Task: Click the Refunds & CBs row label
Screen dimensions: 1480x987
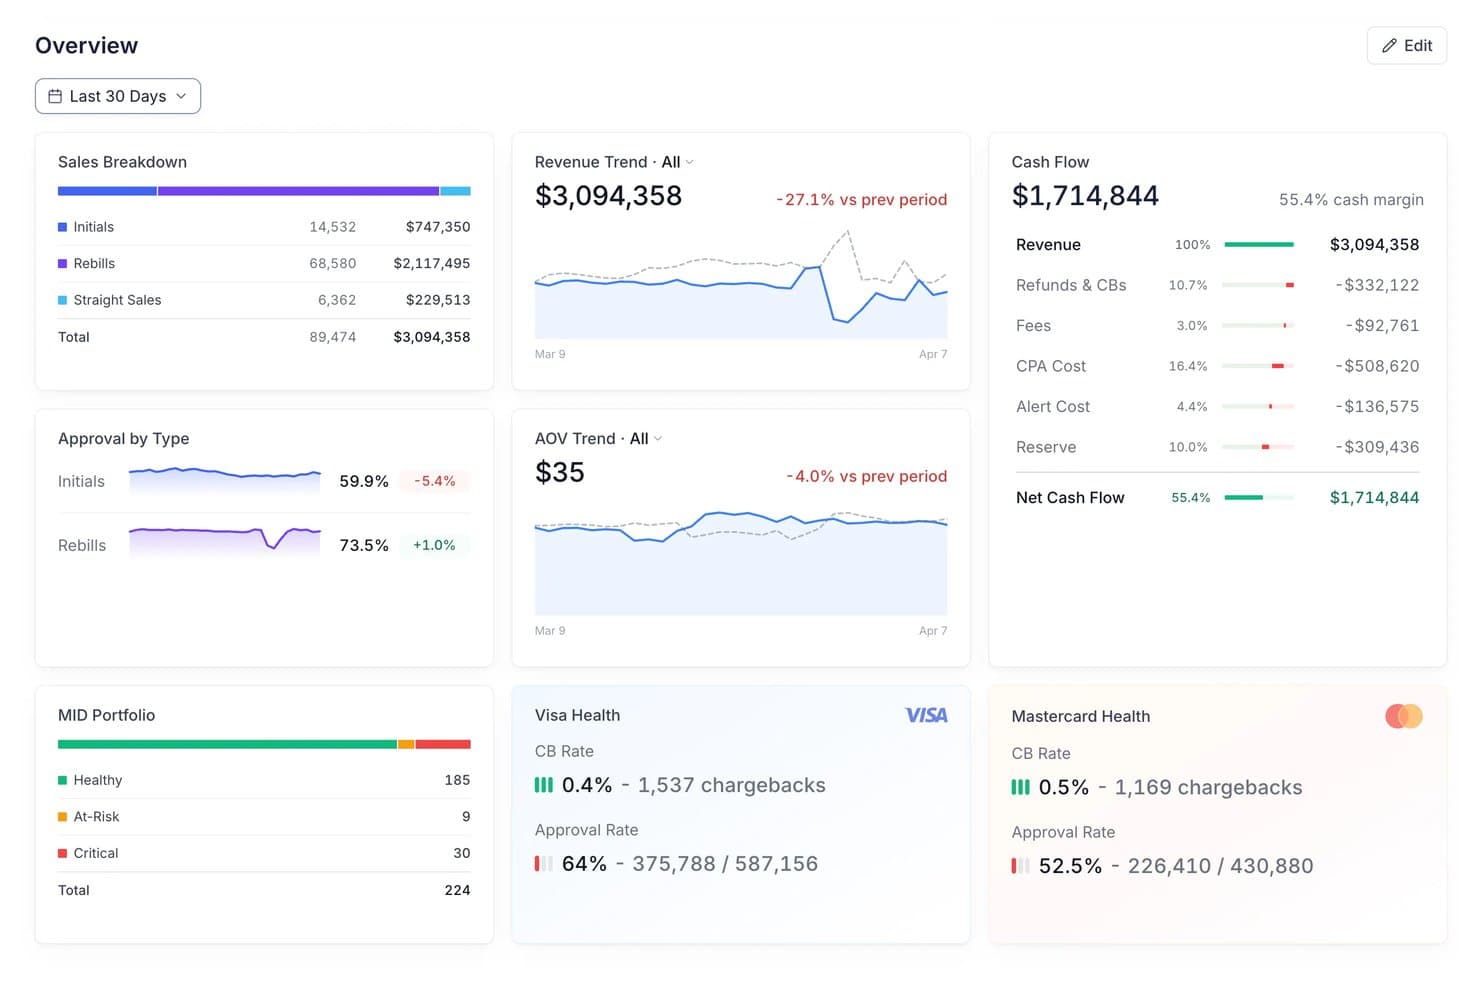Action: (1071, 285)
